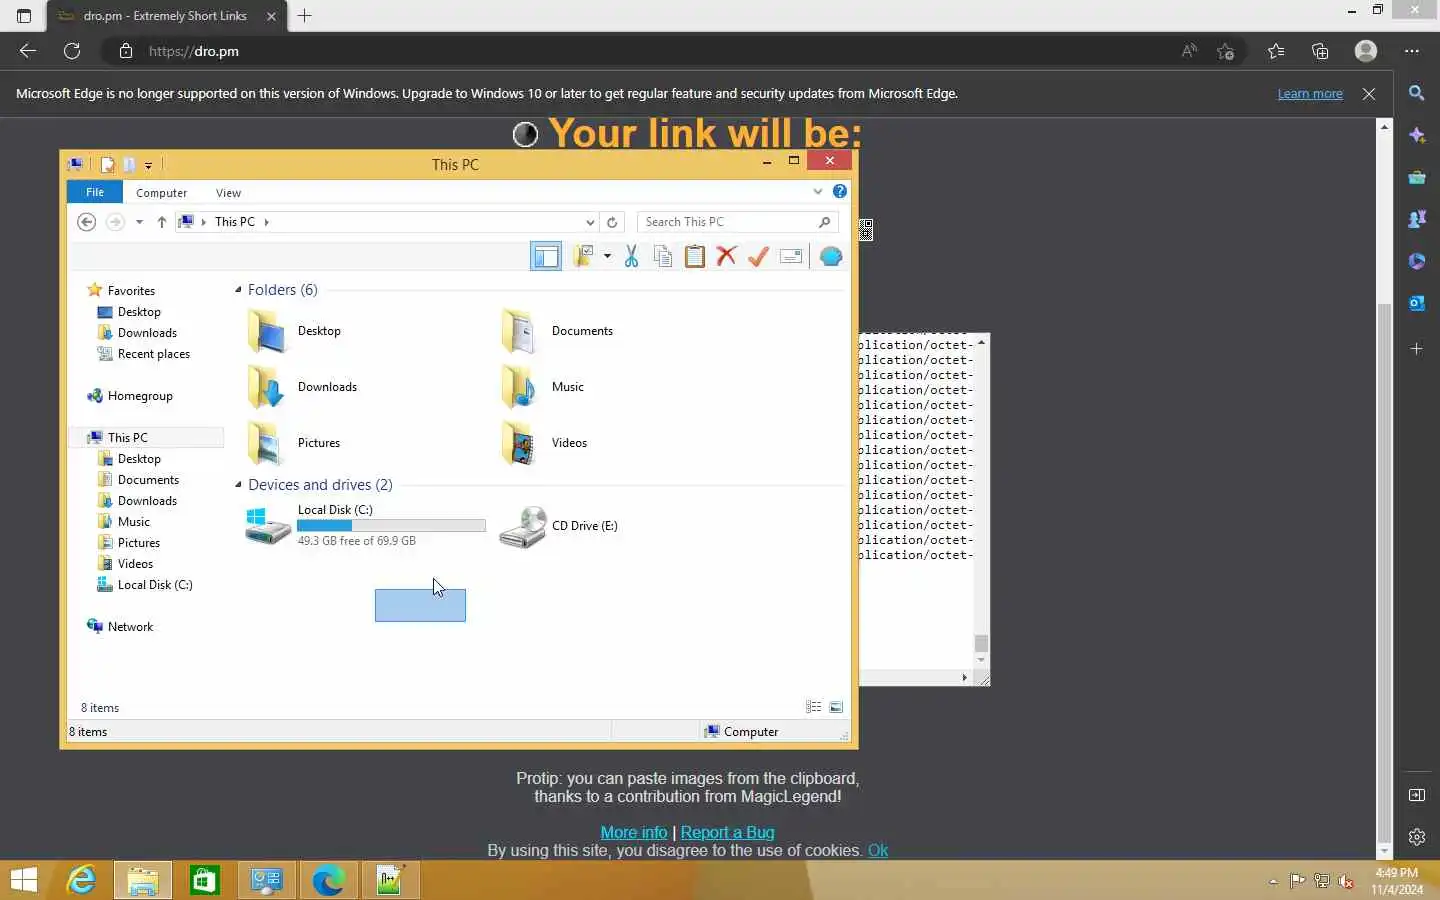Dismiss the Edge unsupported notification bar
1440x900 pixels.
coord(1369,94)
